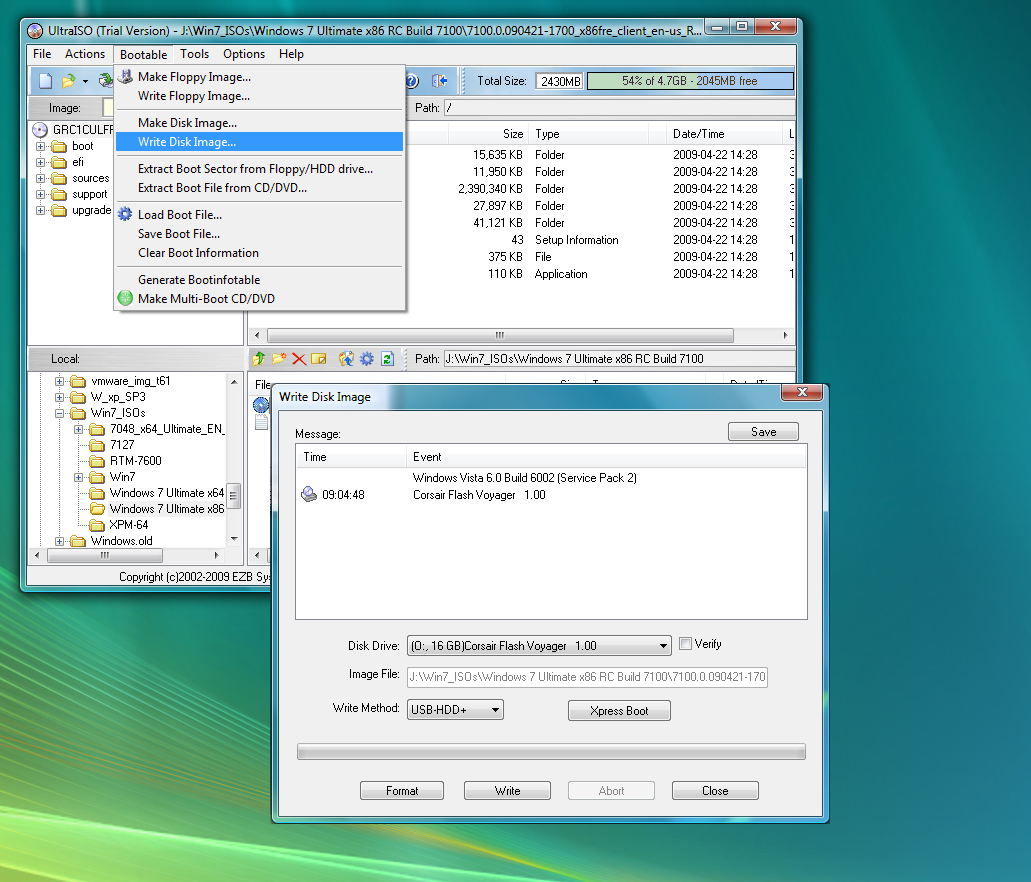Click the write progress bar
This screenshot has height=882, width=1031.
click(551, 752)
